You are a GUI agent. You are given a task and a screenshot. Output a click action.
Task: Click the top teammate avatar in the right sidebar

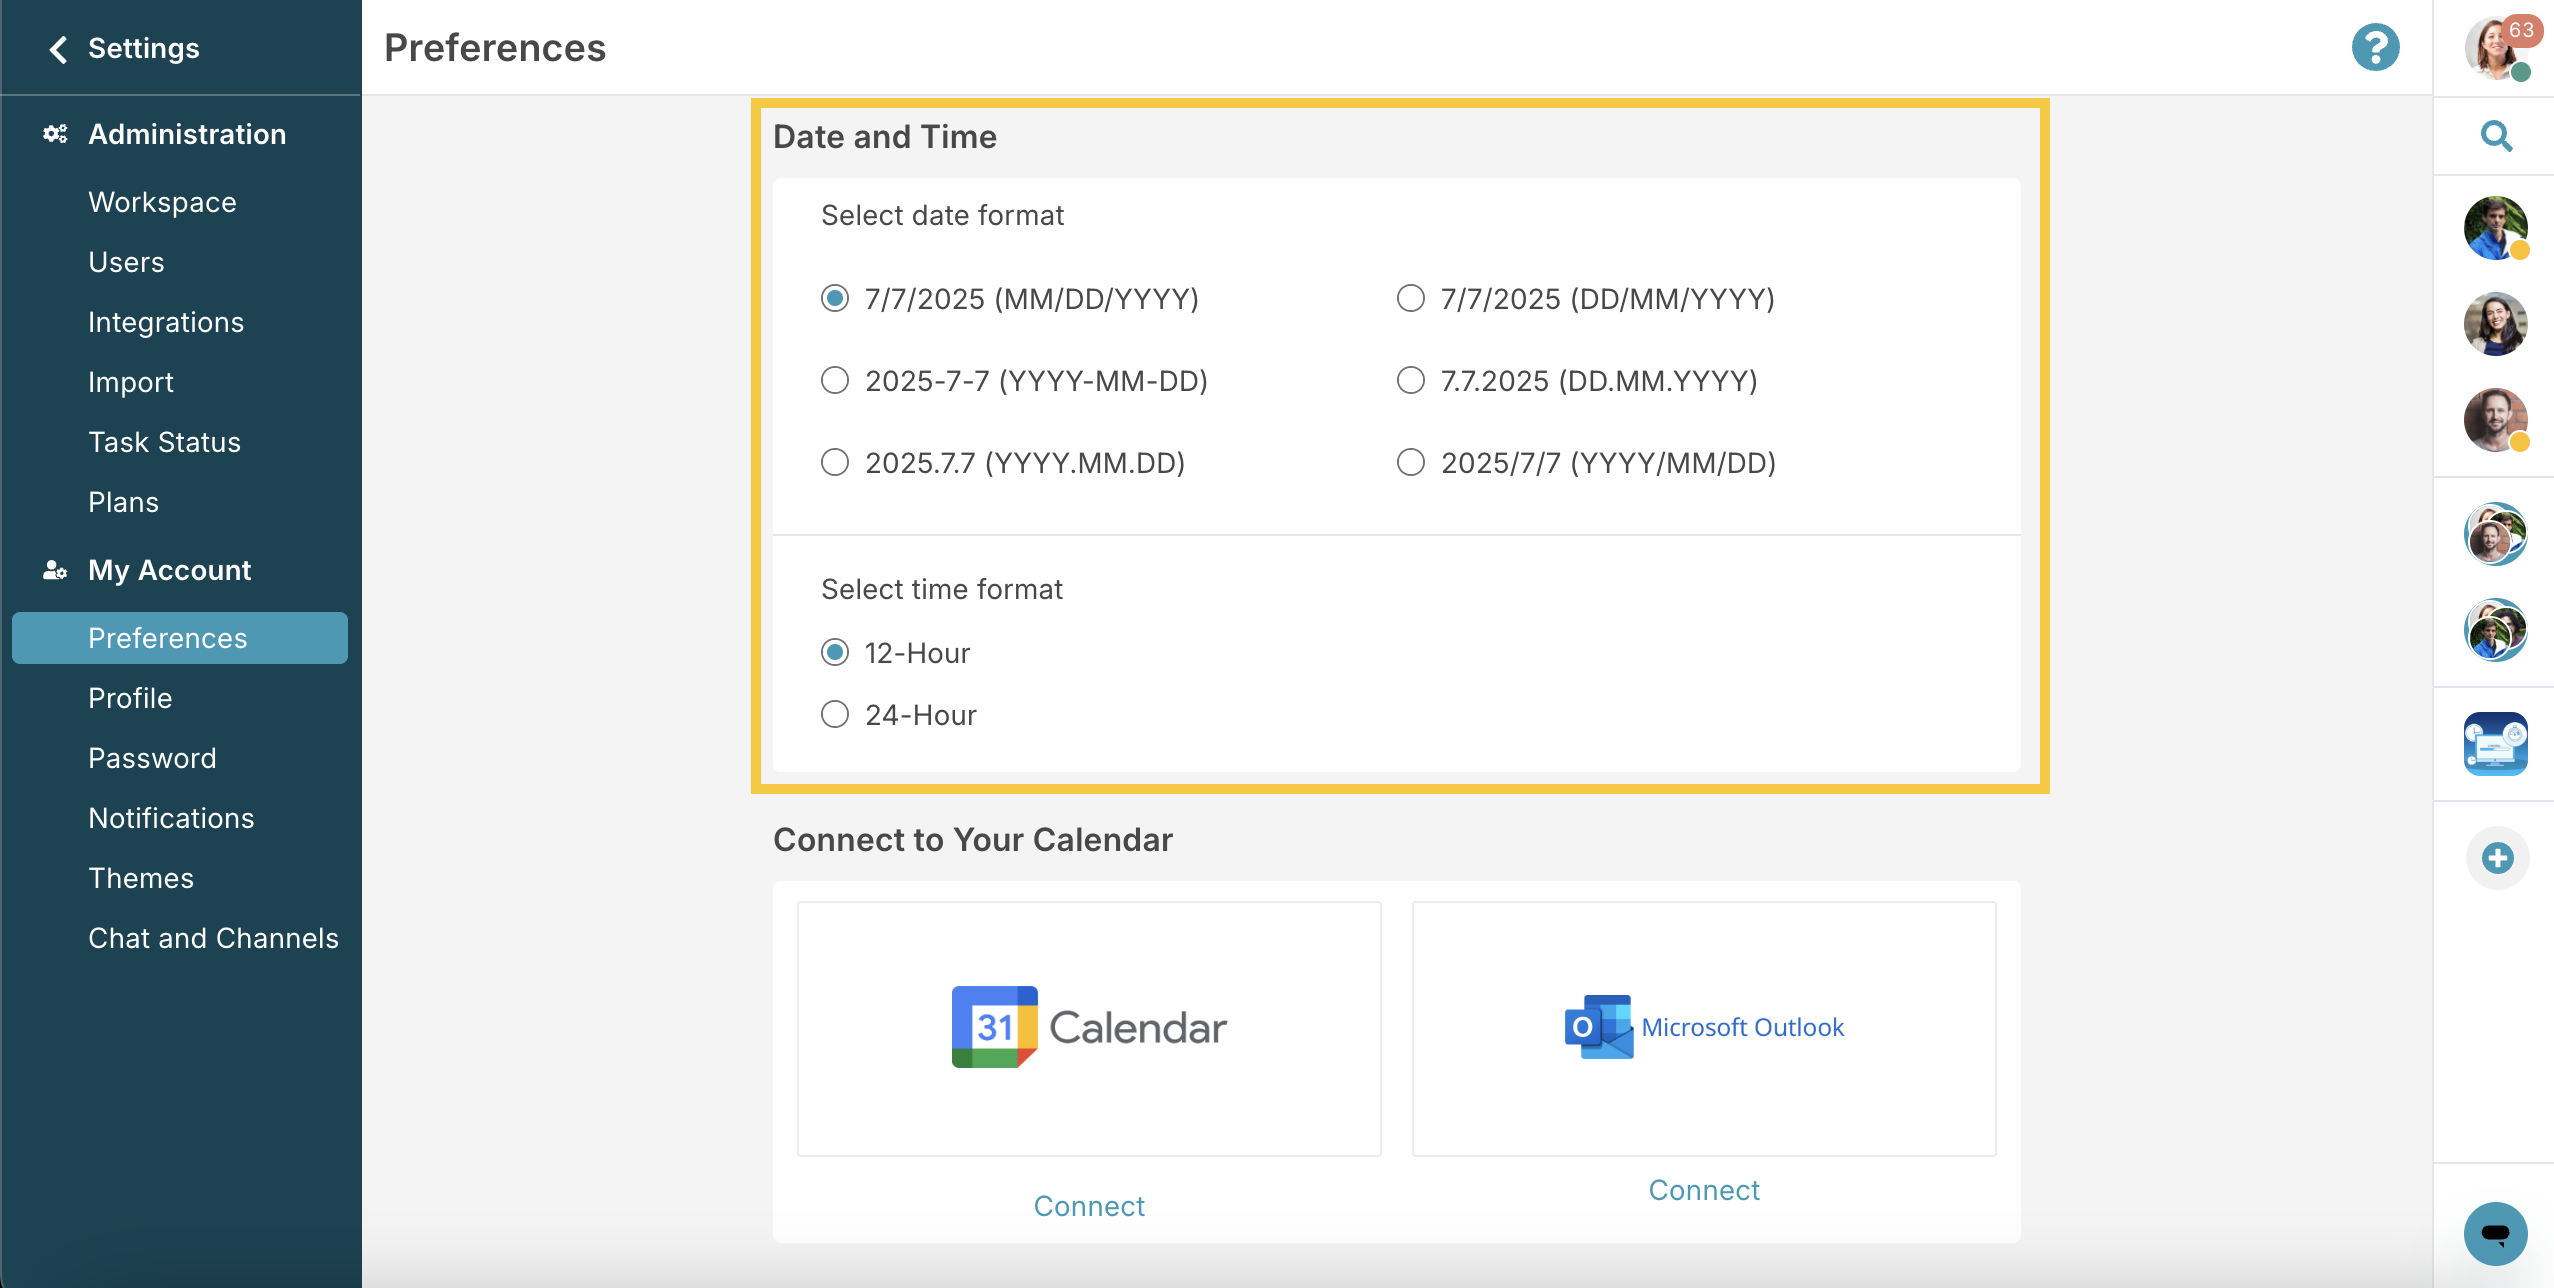pyautogui.click(x=2498, y=228)
